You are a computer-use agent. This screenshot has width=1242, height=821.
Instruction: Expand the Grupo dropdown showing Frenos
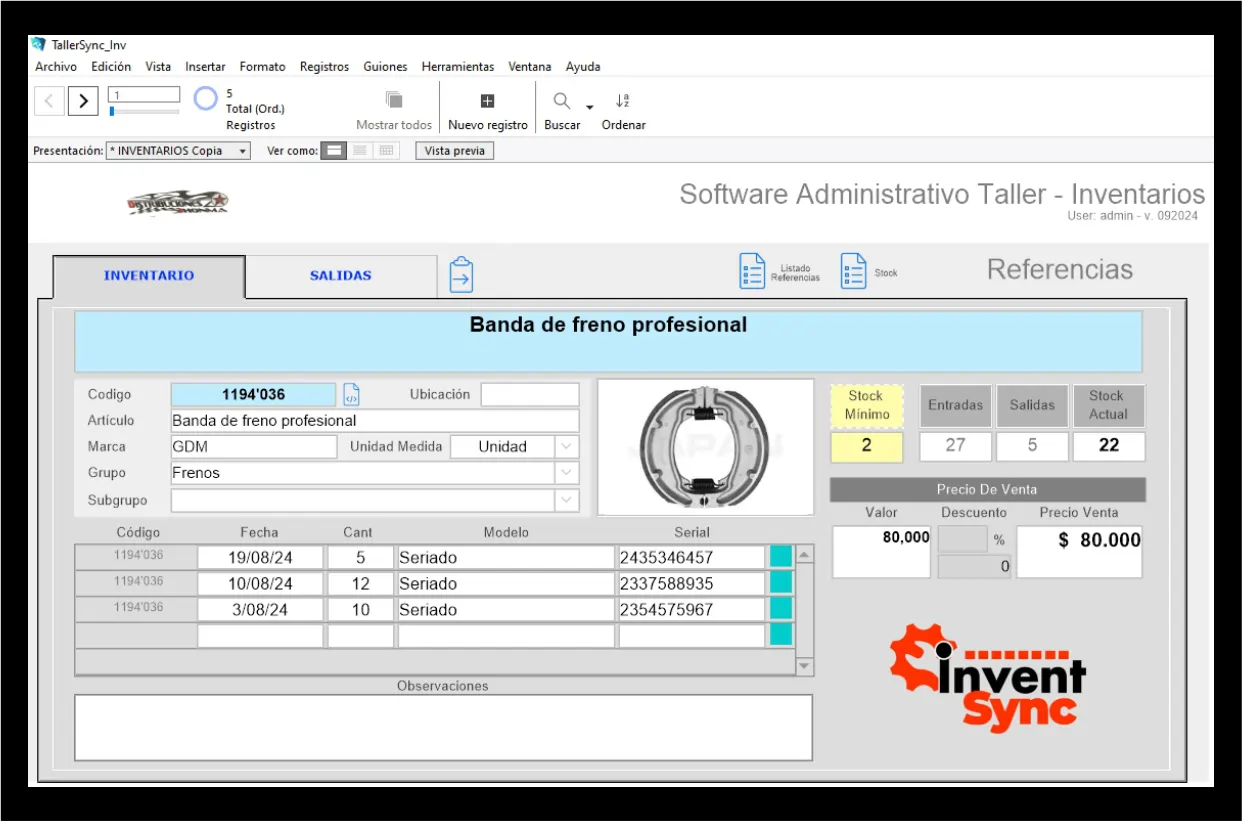click(567, 473)
